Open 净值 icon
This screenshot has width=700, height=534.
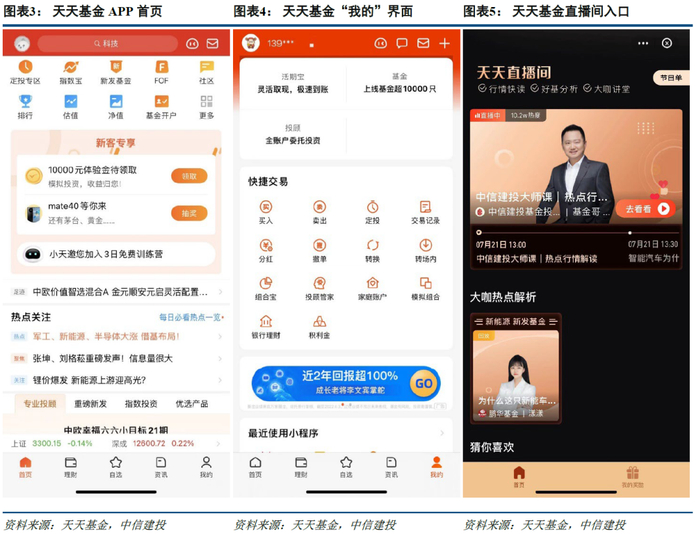pyautogui.click(x=116, y=101)
